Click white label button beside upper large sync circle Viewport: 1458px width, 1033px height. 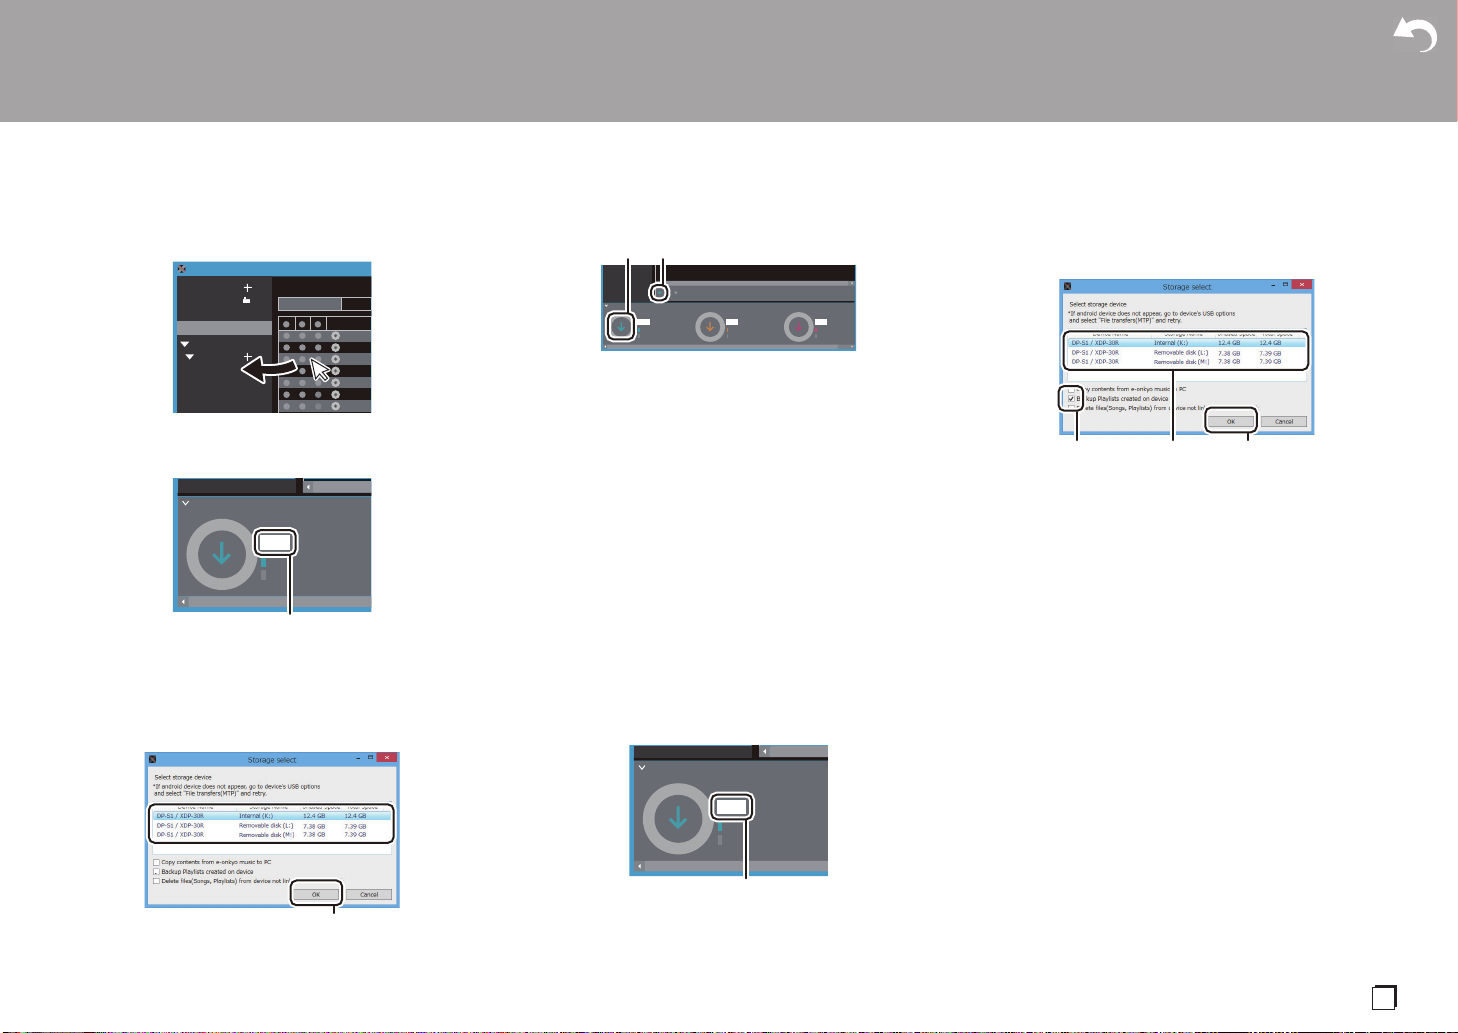tap(277, 542)
